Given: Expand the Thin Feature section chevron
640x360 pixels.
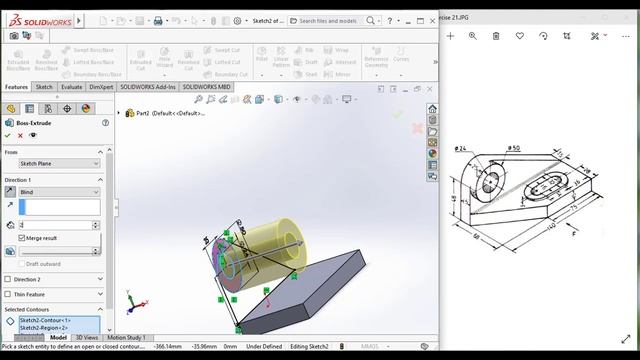Looking at the screenshot, I should [100, 294].
